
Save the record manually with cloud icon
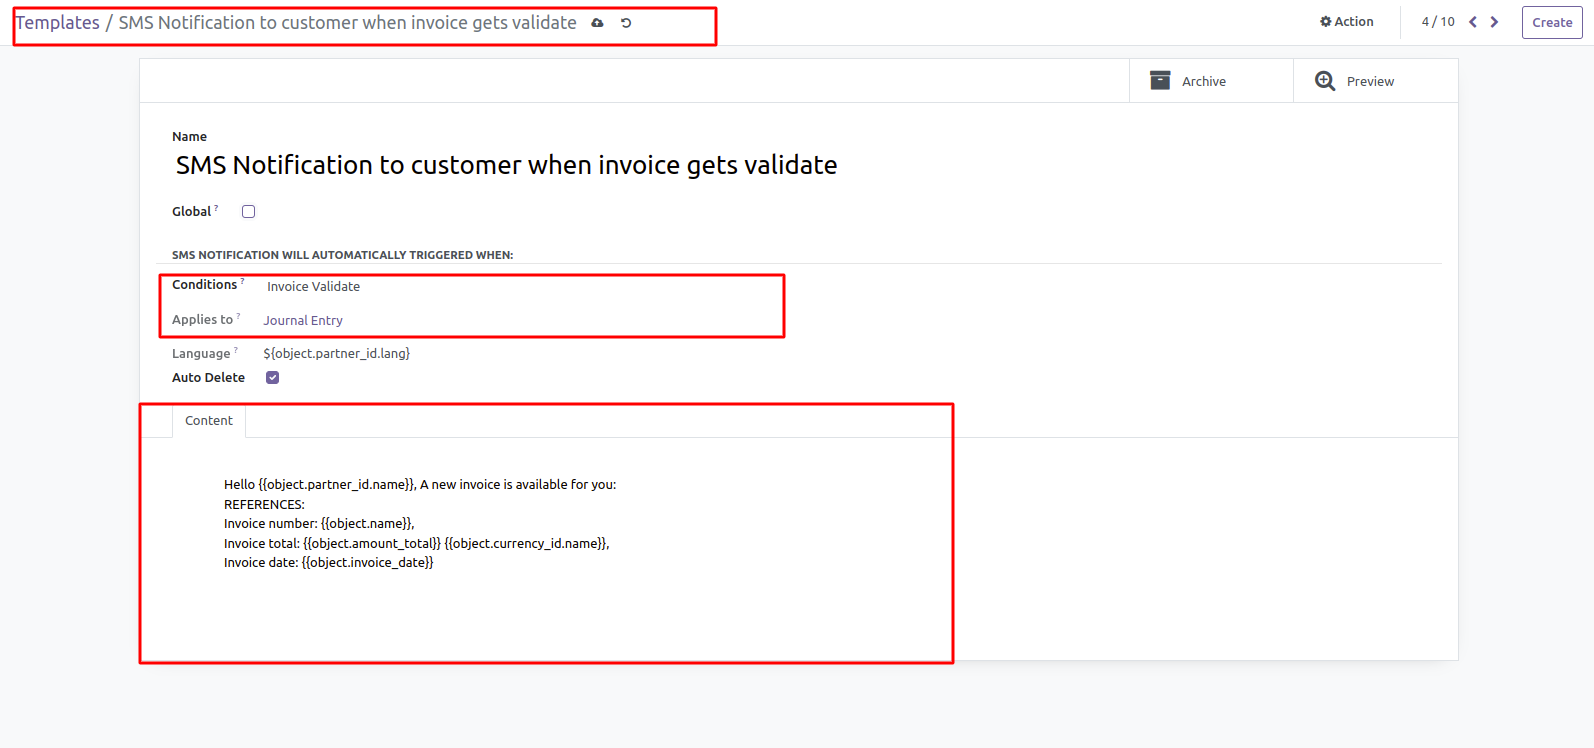tap(597, 23)
